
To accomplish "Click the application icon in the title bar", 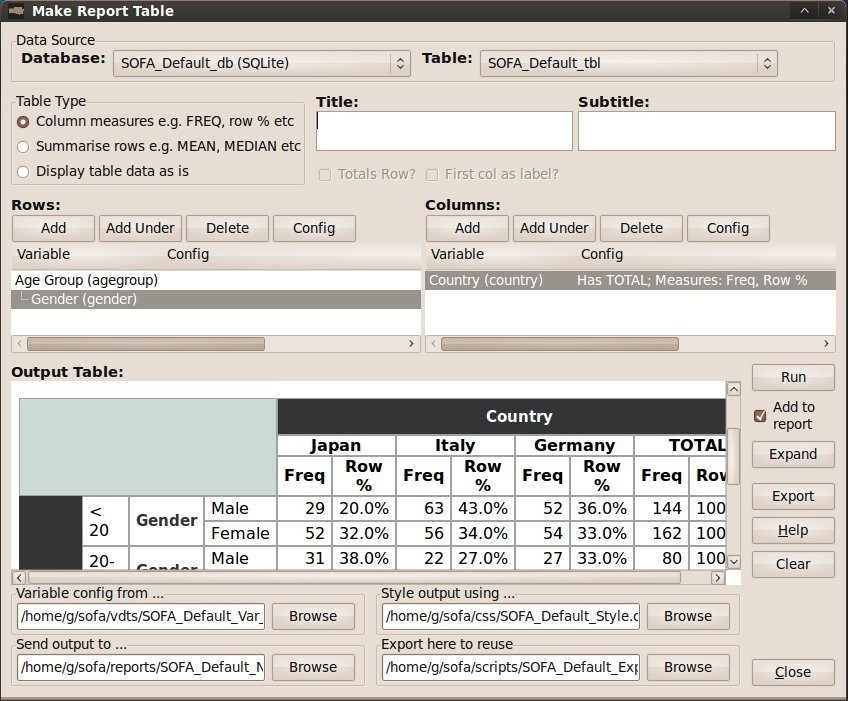I will [x=16, y=11].
